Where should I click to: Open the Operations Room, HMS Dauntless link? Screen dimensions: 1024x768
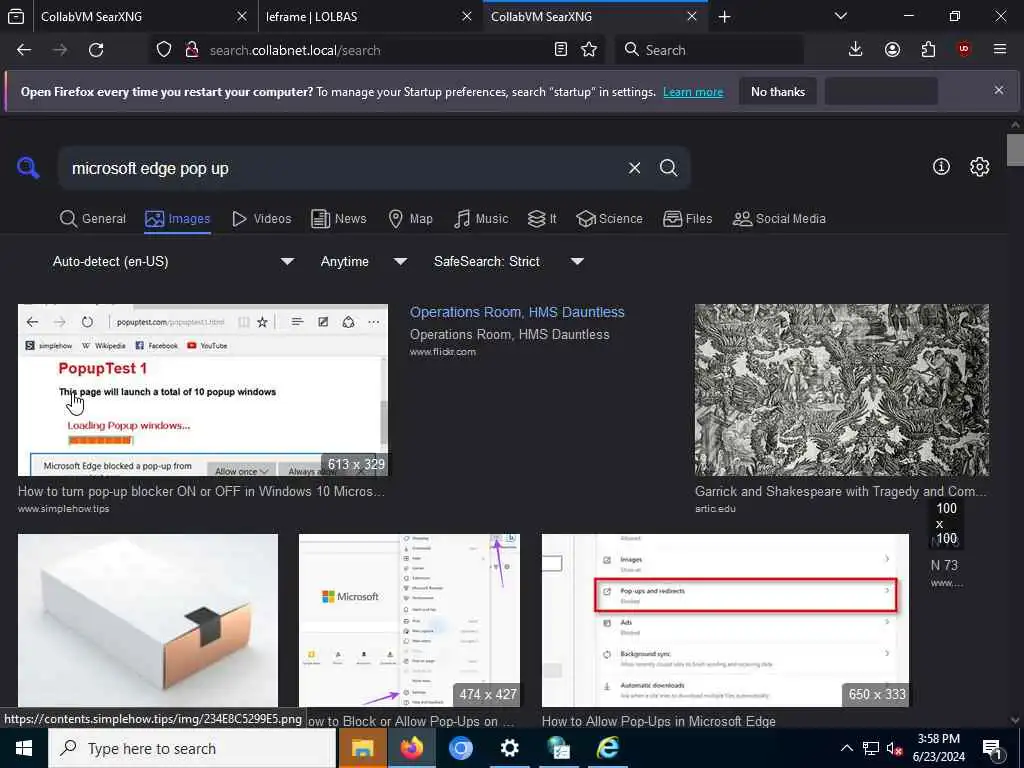click(x=517, y=312)
